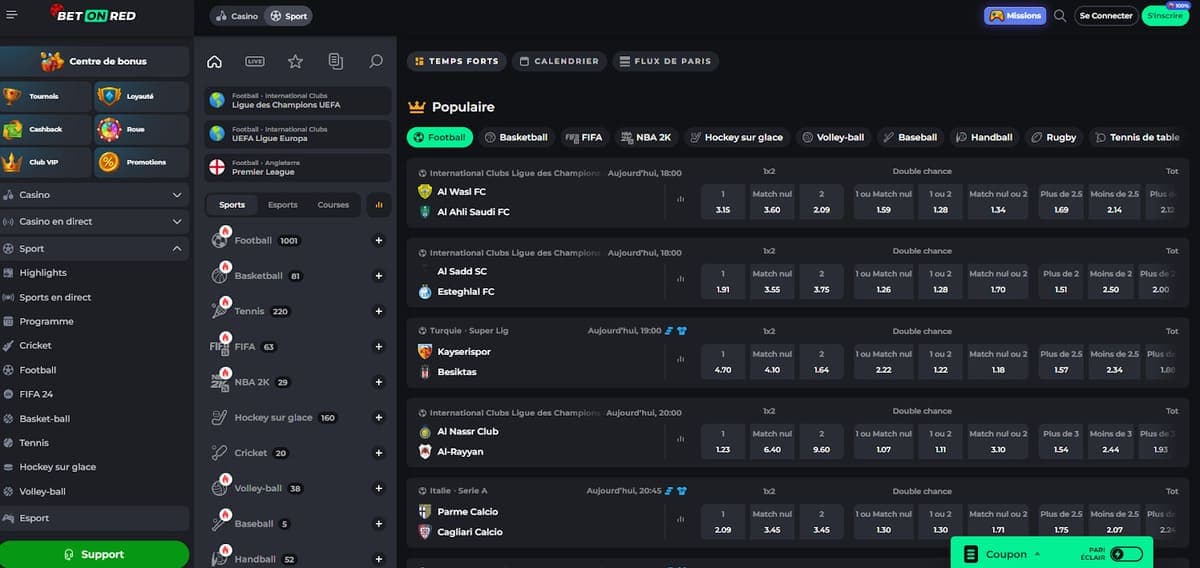Open the orange statistics chart icon
The height and width of the screenshot is (568, 1200).
379,205
